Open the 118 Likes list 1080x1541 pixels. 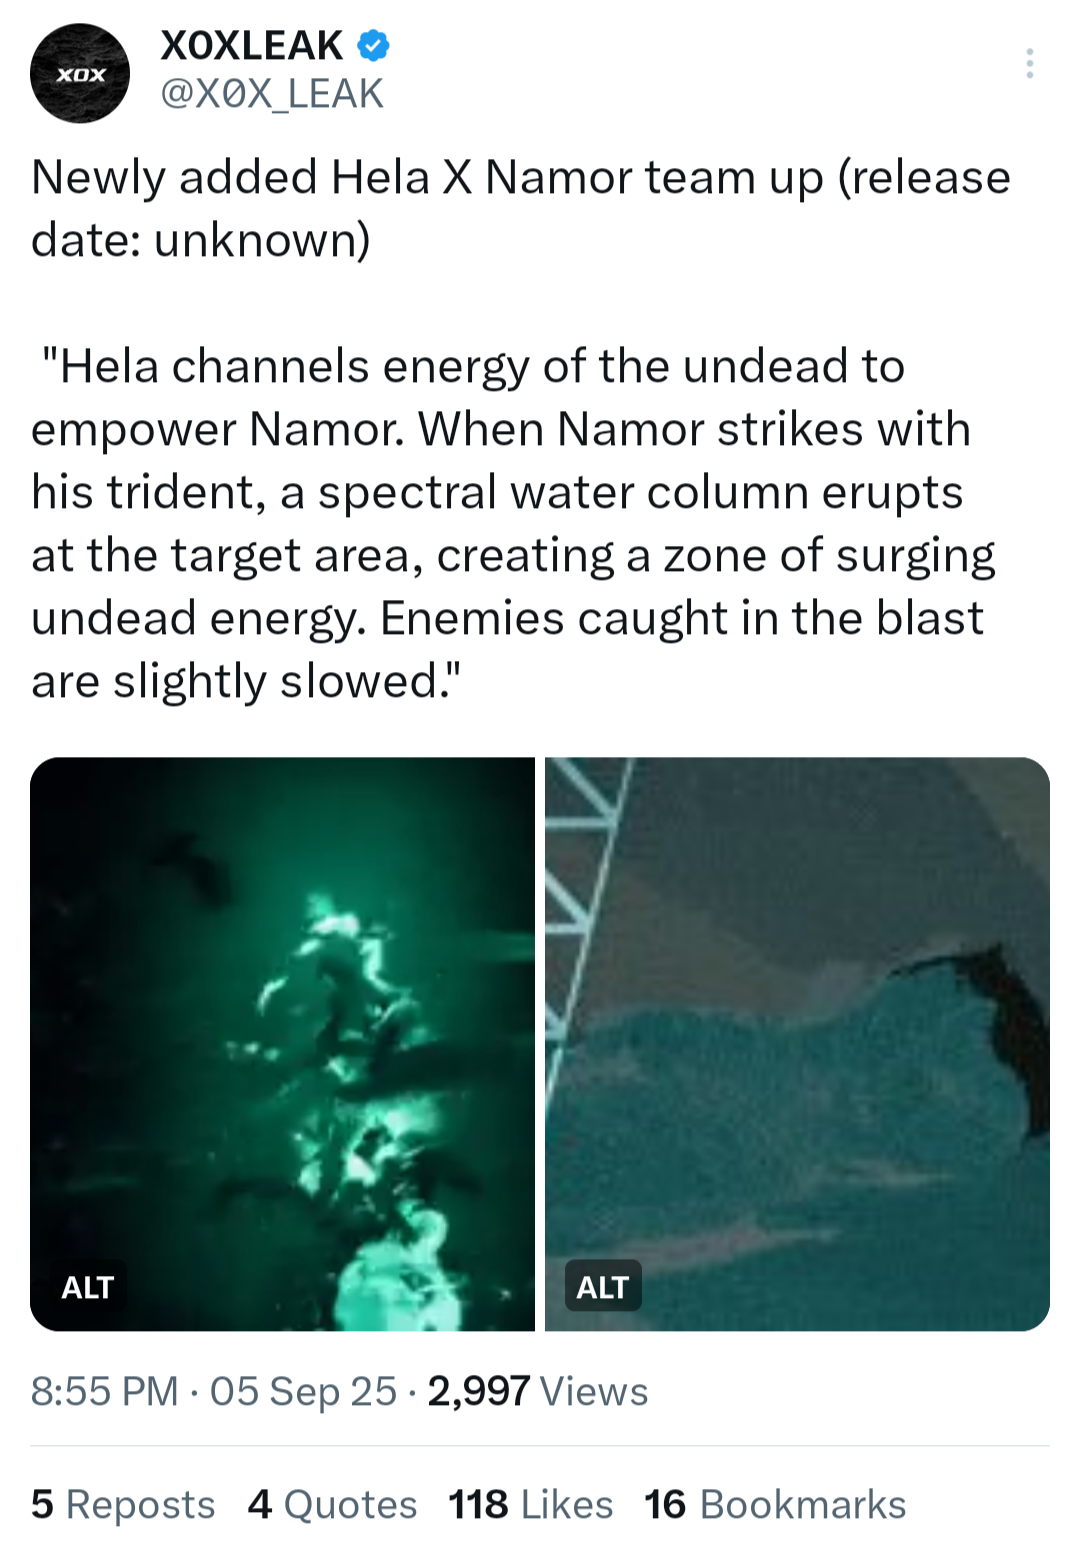click(530, 1505)
